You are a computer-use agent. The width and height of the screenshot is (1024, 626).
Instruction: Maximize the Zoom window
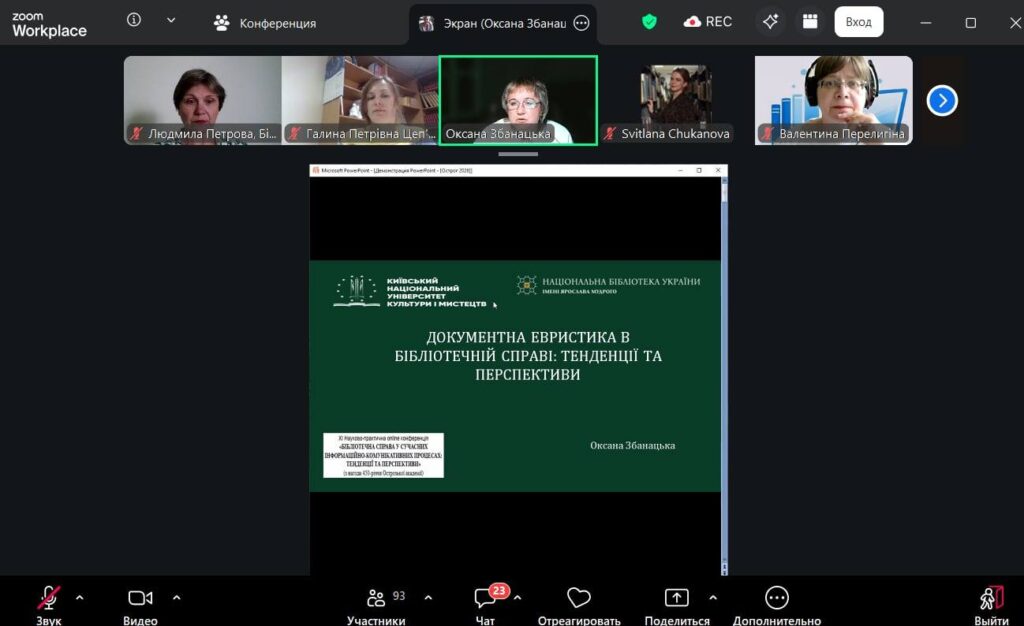tap(970, 23)
